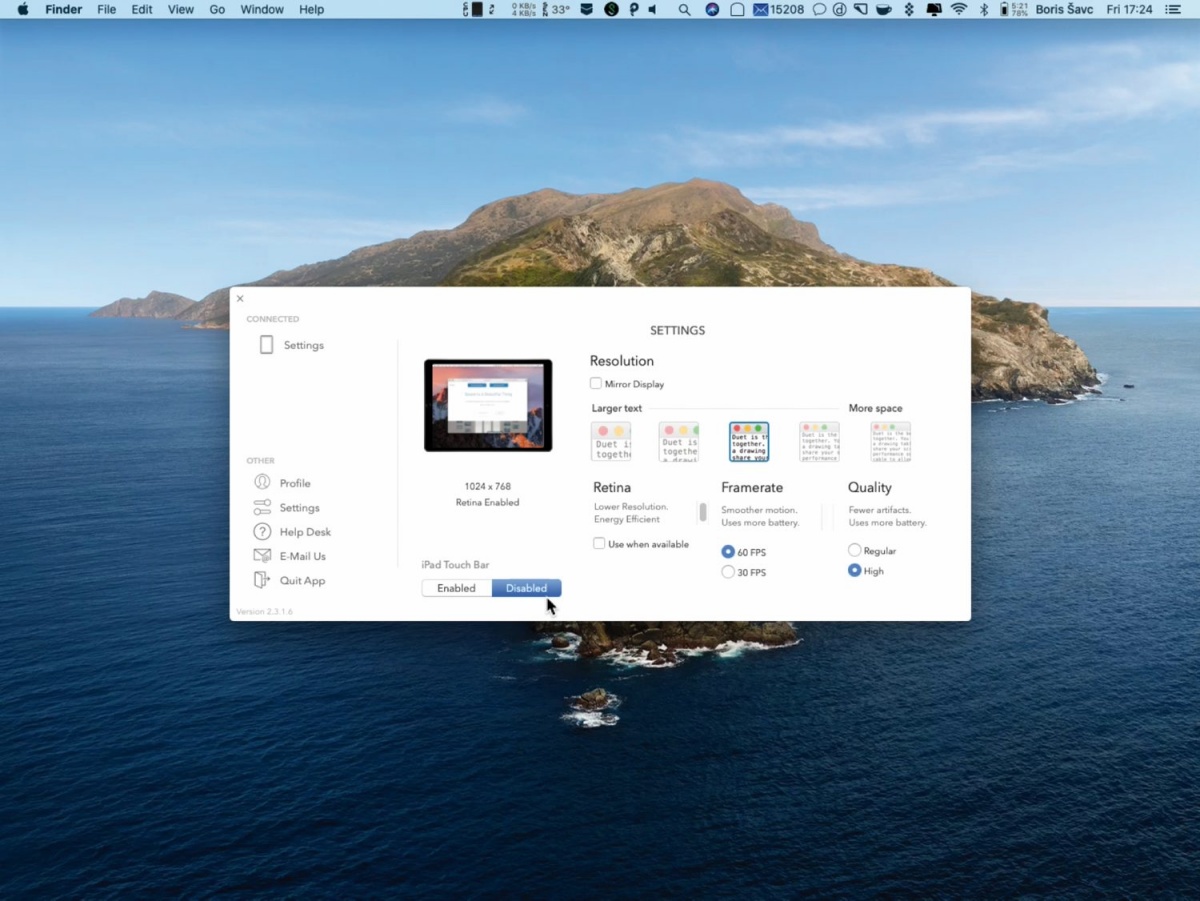Click the Siri icon in menu bar
1200x901 pixels.
pos(712,9)
